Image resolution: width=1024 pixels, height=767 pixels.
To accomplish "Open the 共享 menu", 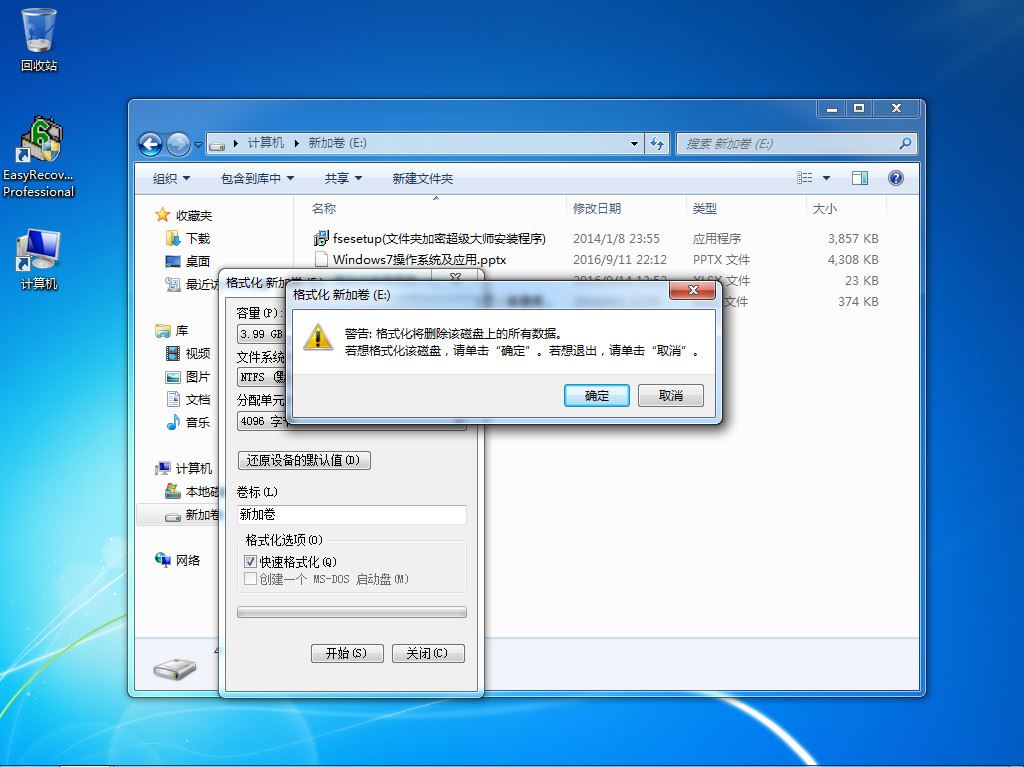I will tap(343, 178).
